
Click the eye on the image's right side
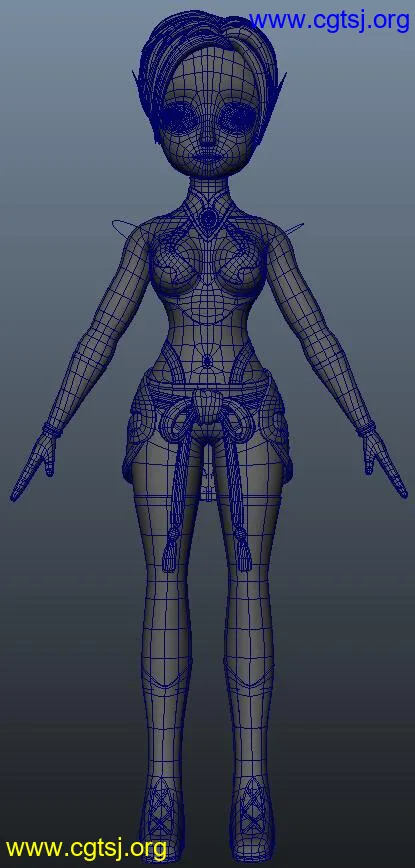[x=237, y=116]
